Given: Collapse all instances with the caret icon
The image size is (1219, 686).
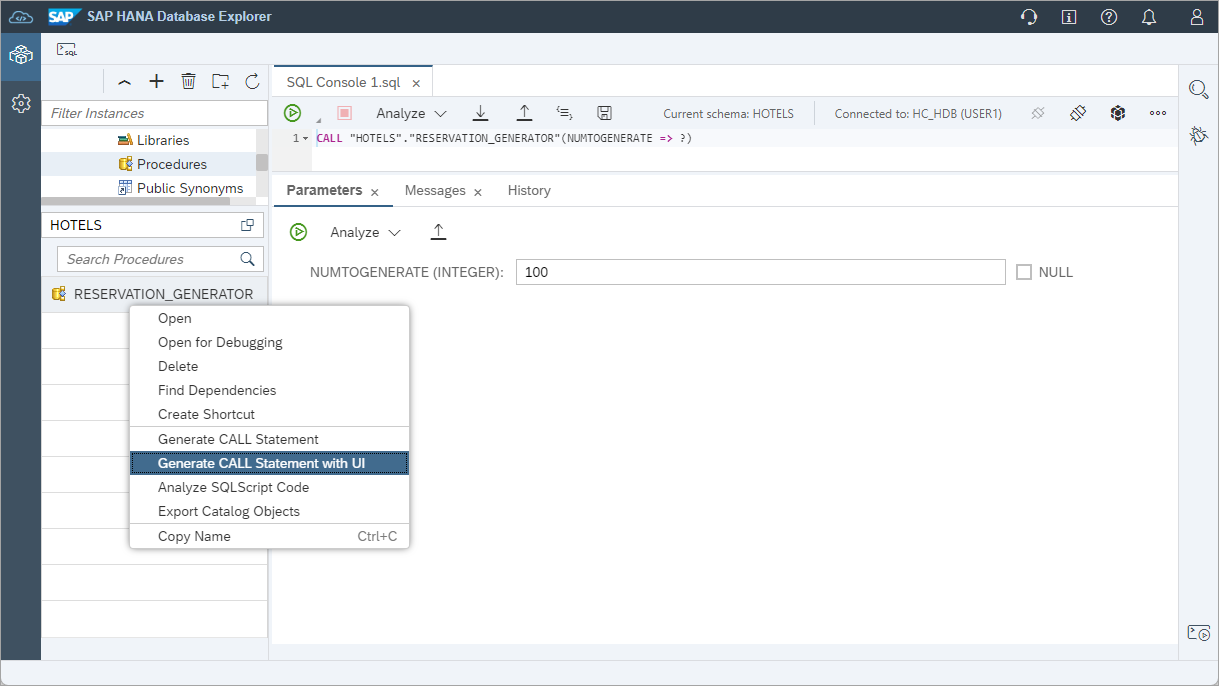Looking at the screenshot, I should (124, 82).
